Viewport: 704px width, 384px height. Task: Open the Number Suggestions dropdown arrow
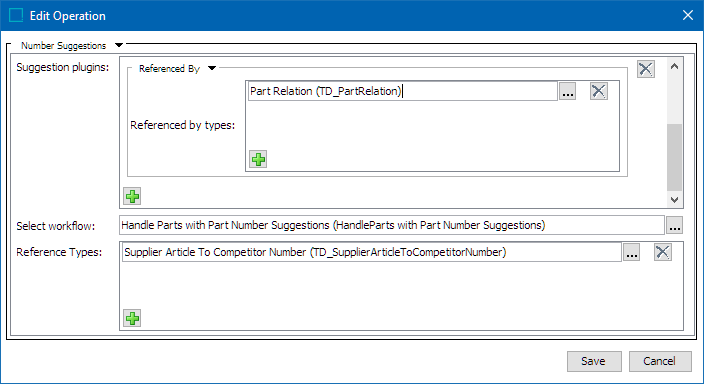click(x=119, y=45)
